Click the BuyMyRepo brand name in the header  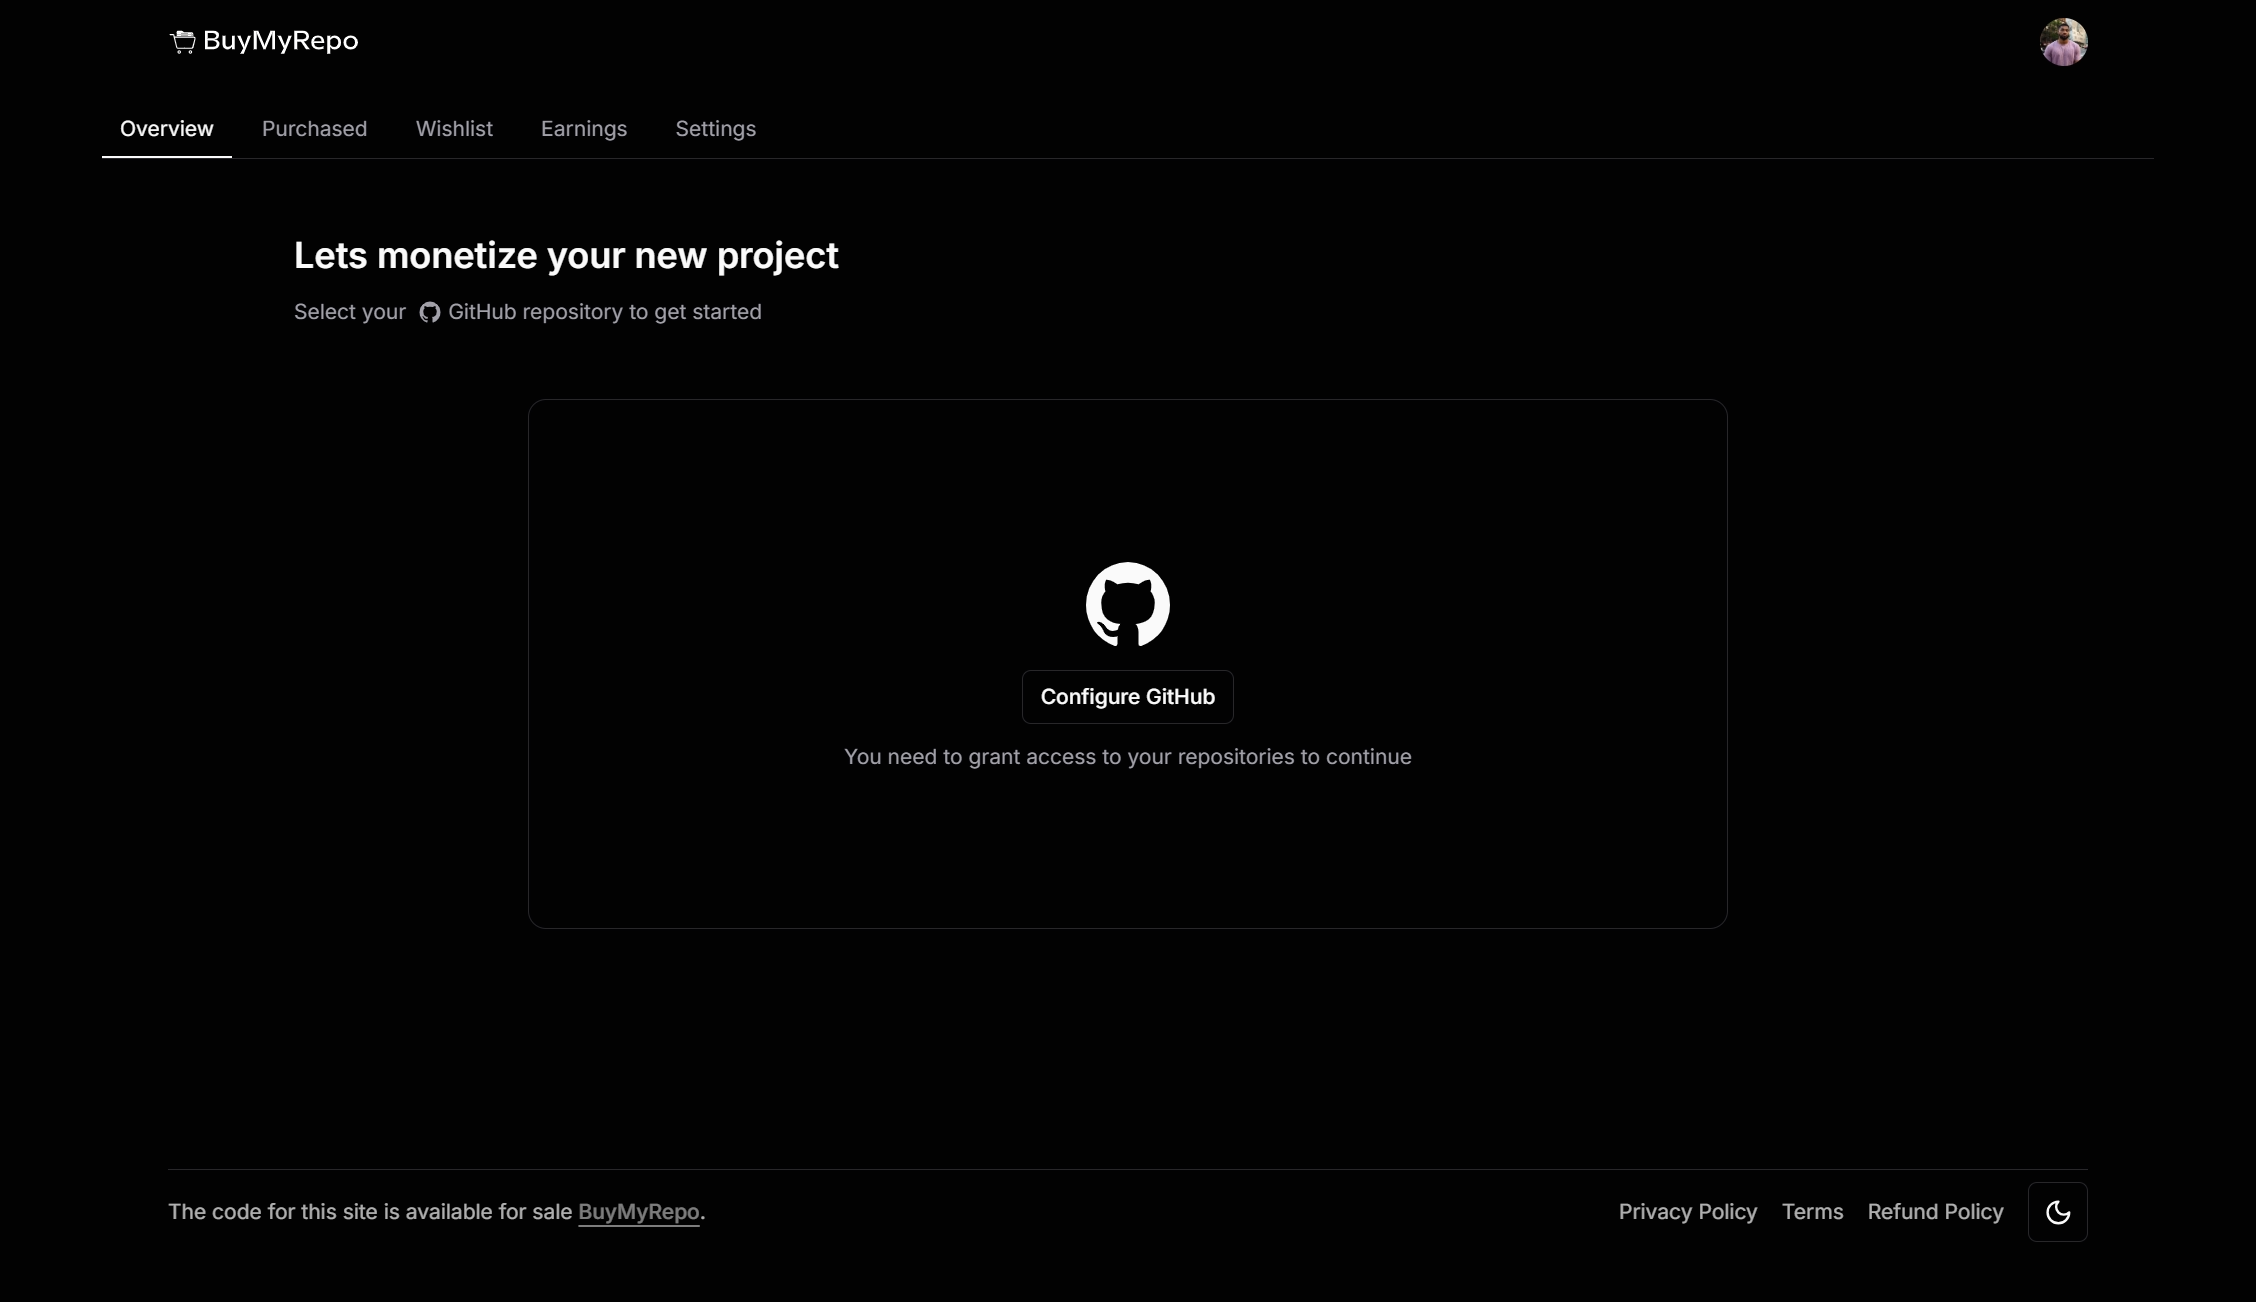[280, 41]
